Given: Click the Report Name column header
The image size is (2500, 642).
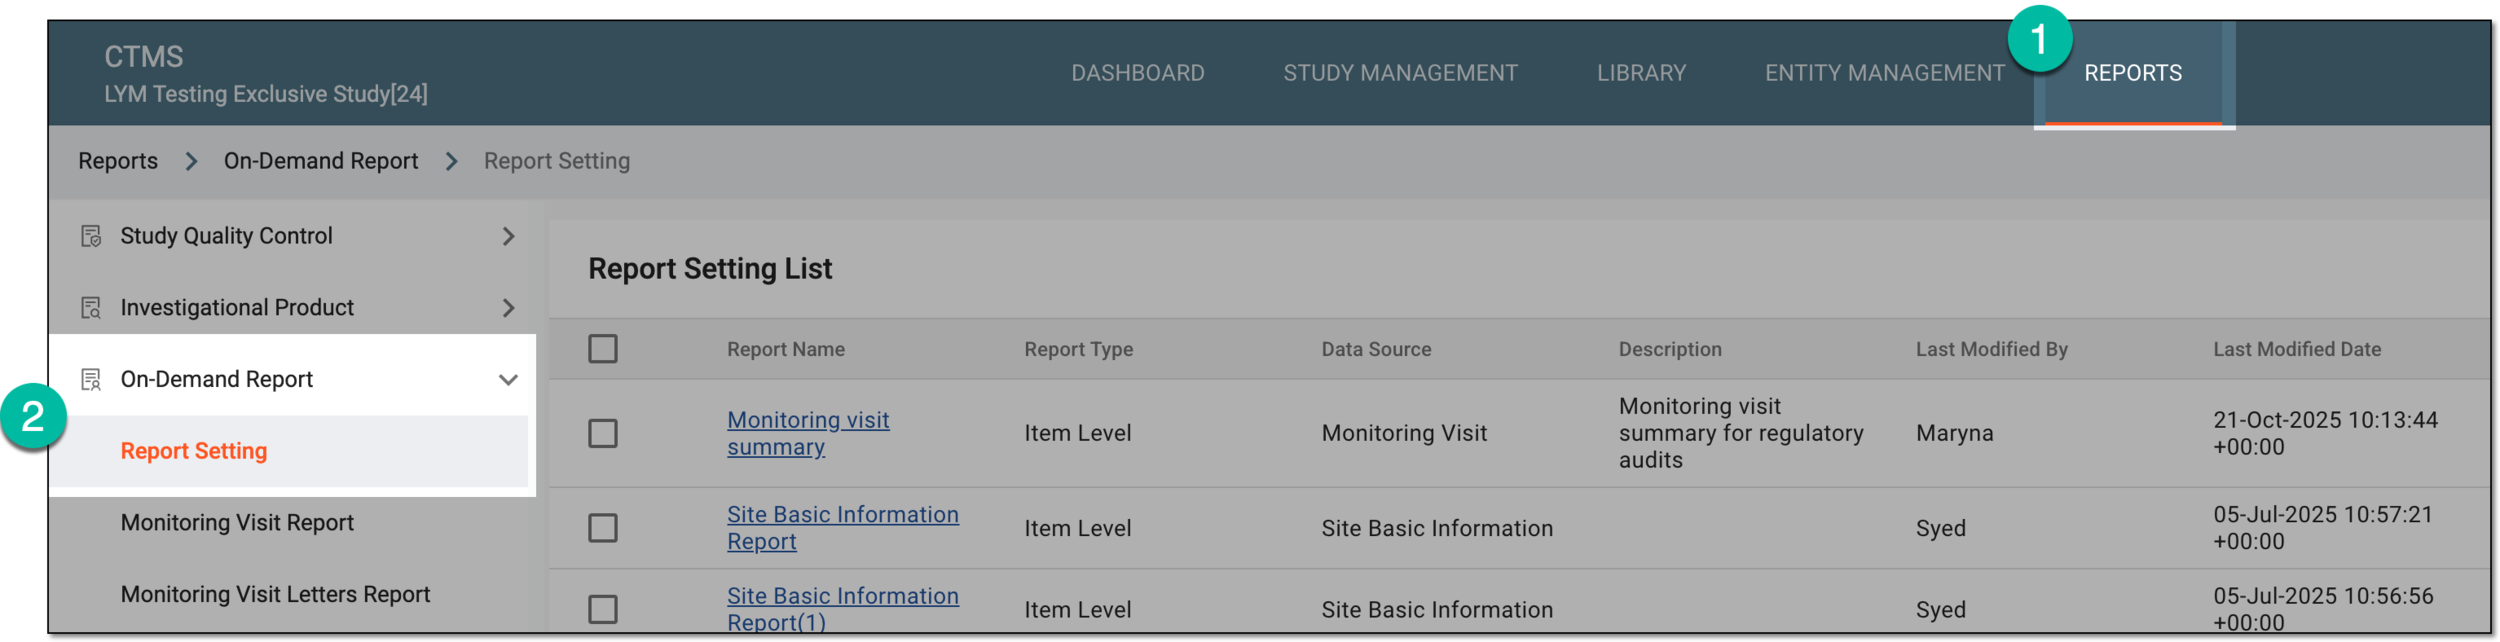Looking at the screenshot, I should [786, 349].
